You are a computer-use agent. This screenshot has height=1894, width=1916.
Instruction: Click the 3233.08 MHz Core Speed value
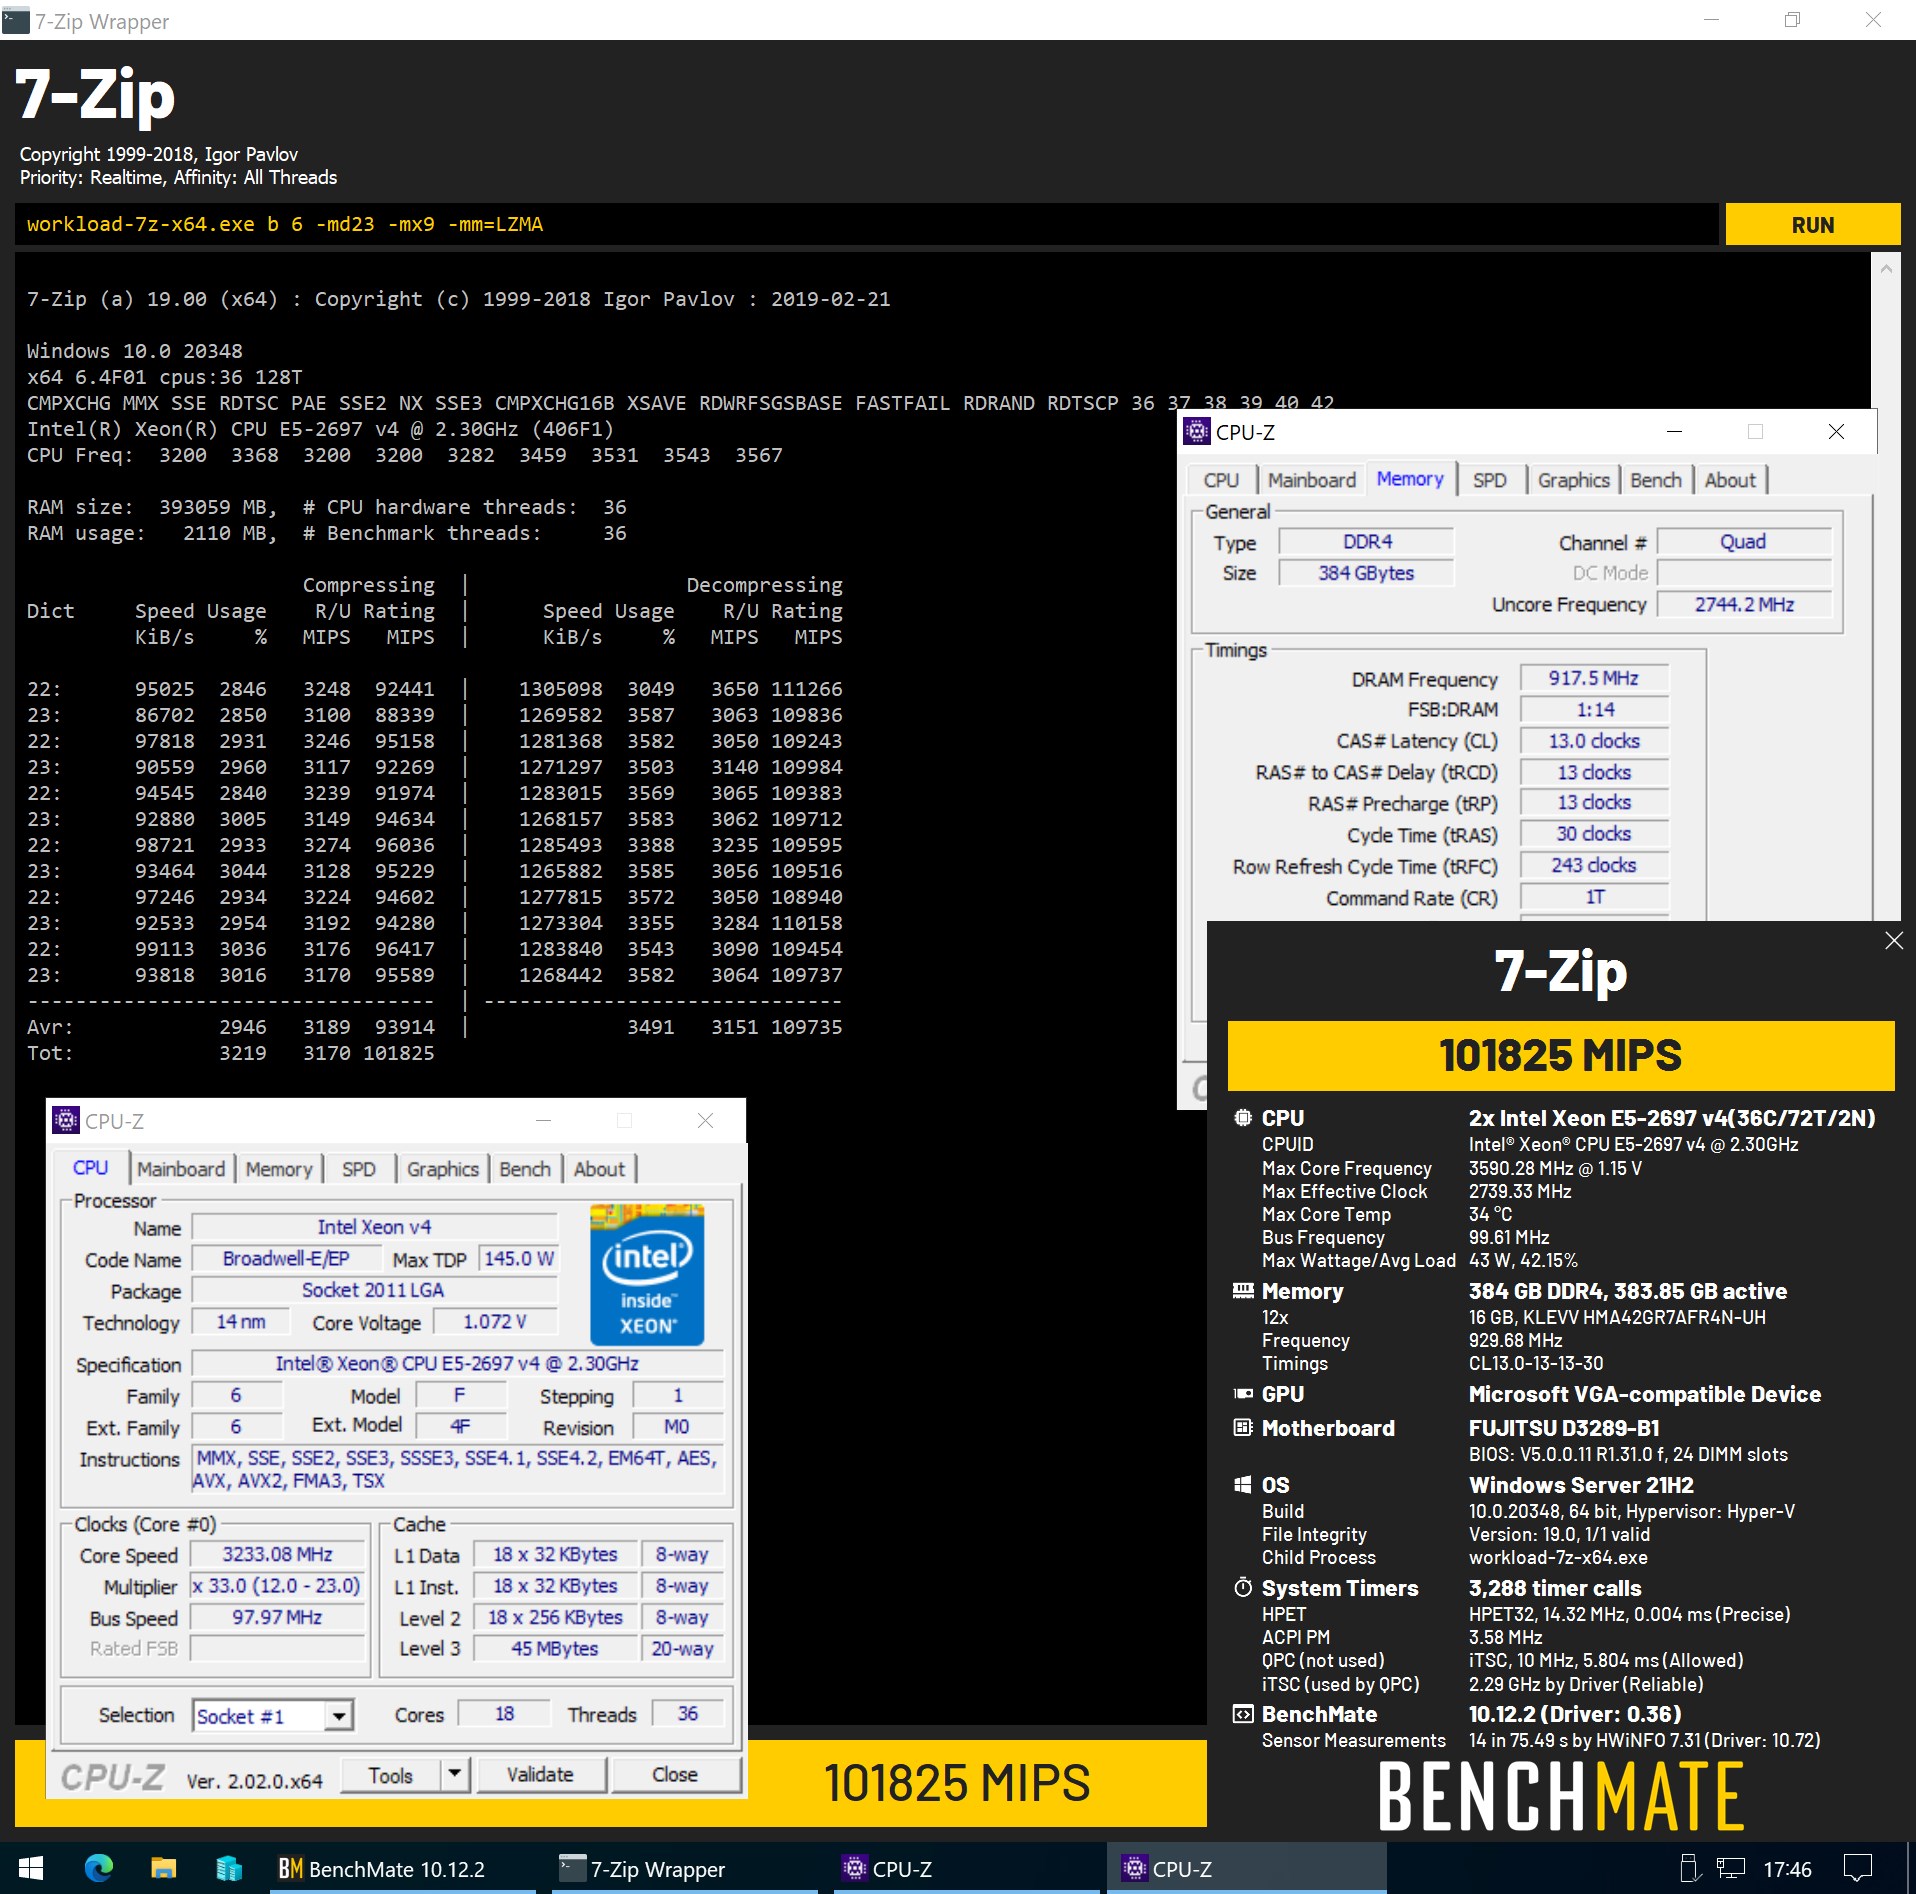point(277,1554)
